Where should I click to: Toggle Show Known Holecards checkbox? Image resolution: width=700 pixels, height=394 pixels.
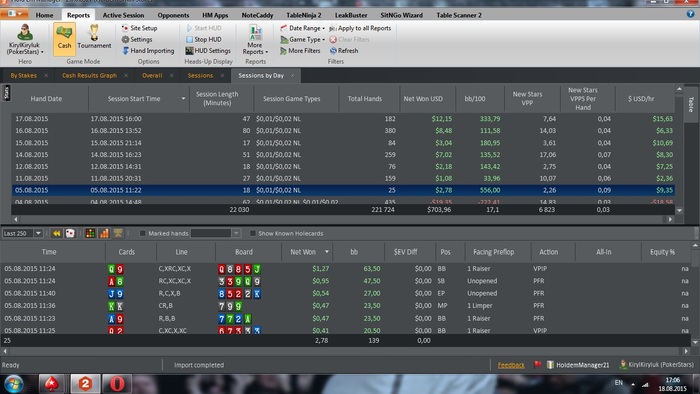coord(253,233)
